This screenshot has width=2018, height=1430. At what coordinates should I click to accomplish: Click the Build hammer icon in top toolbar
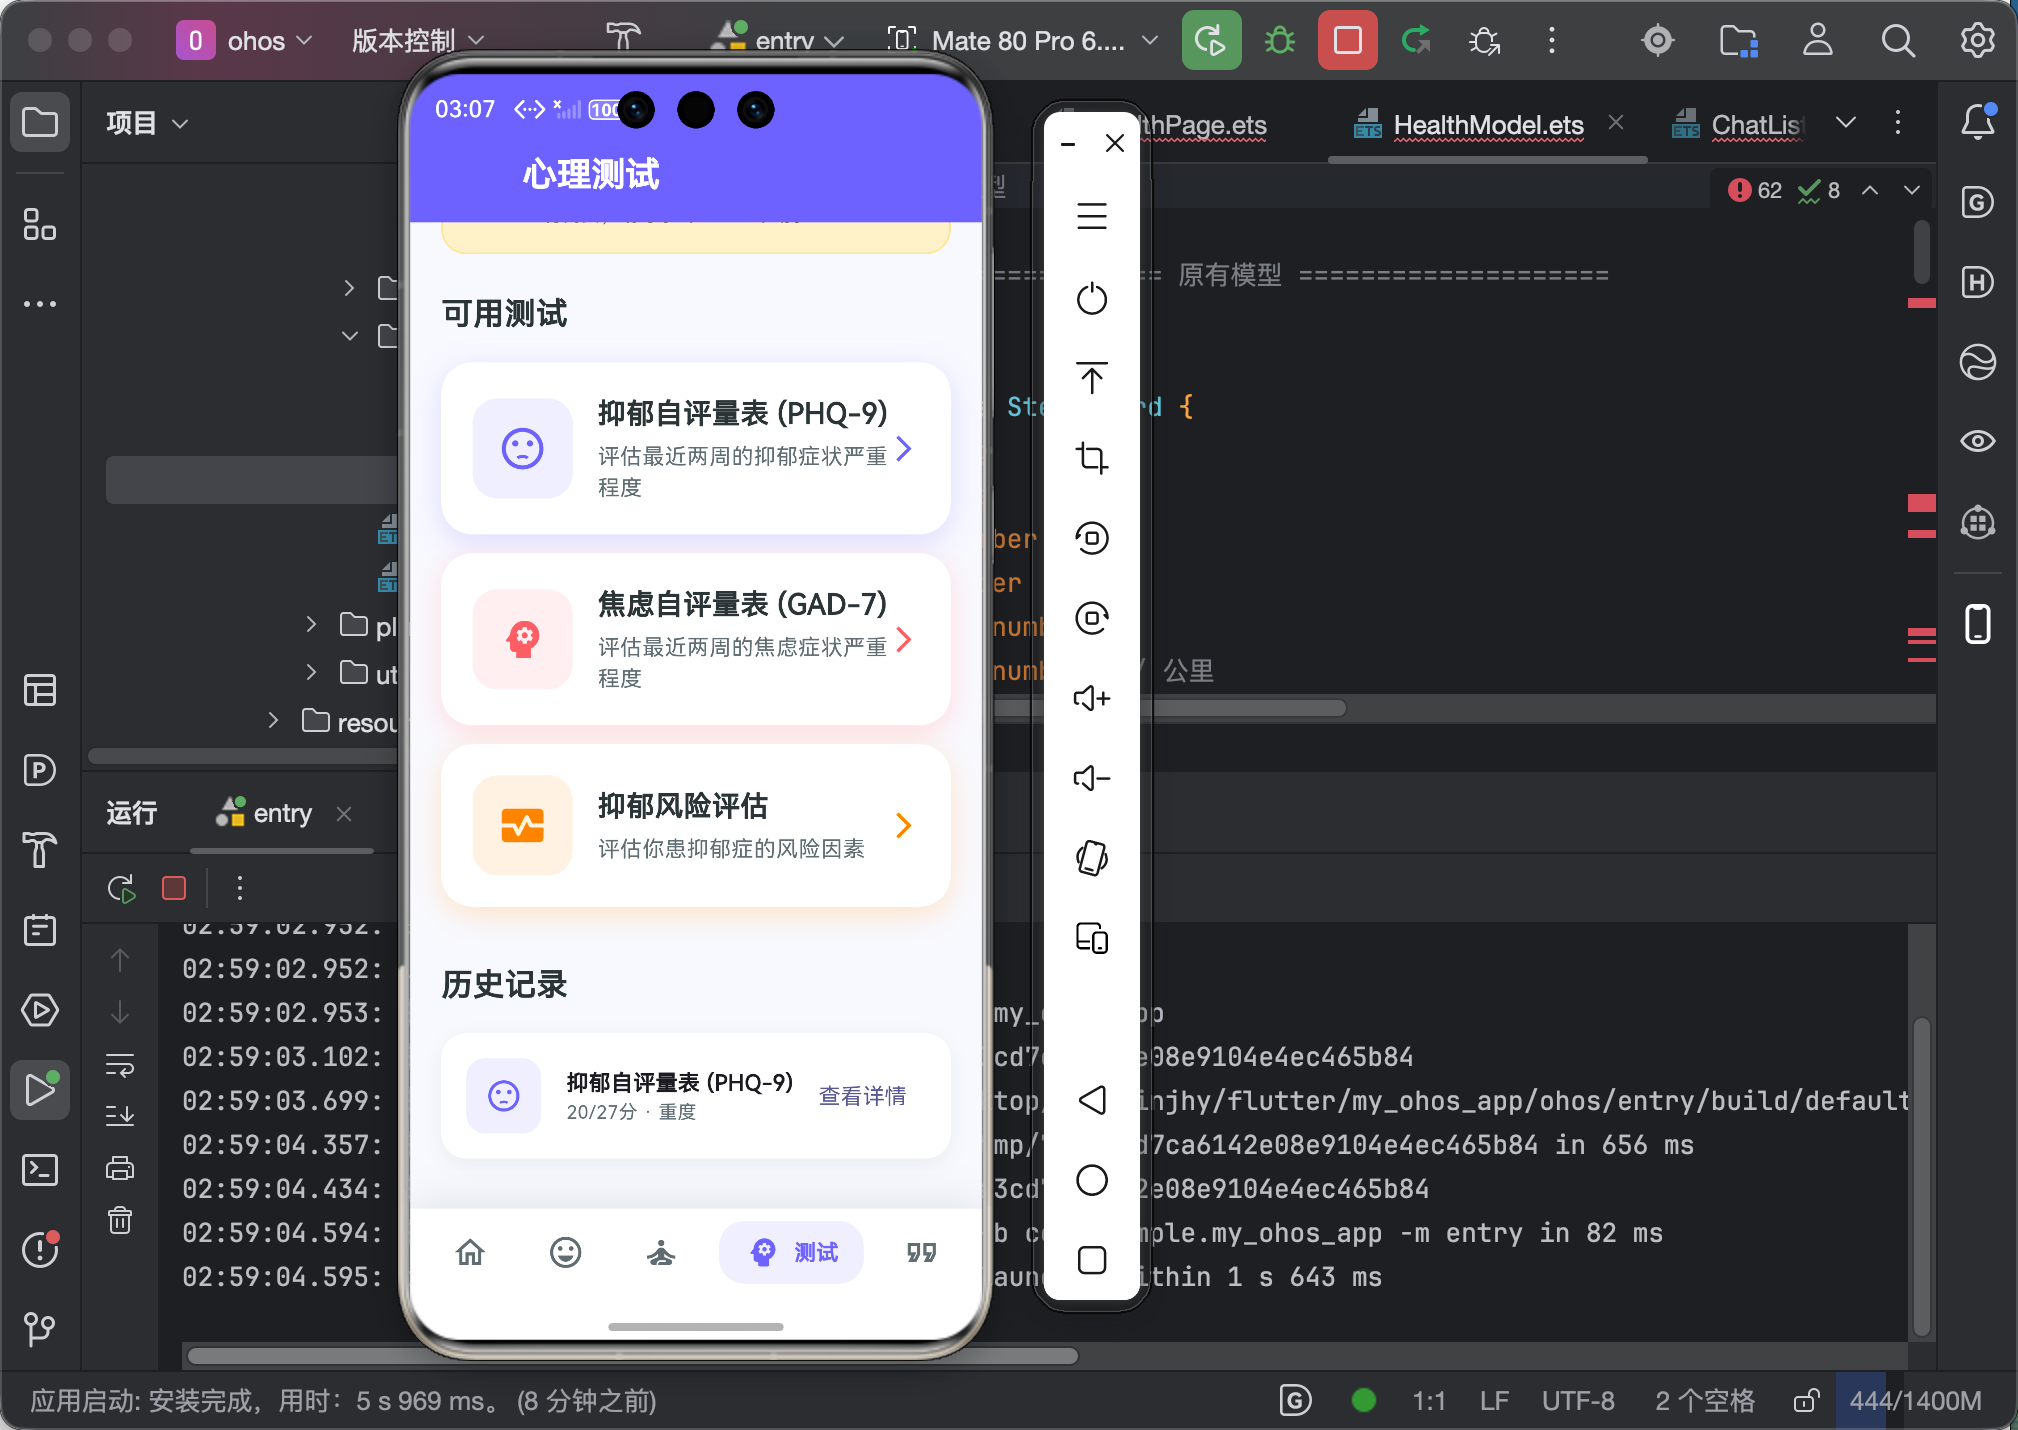point(623,40)
